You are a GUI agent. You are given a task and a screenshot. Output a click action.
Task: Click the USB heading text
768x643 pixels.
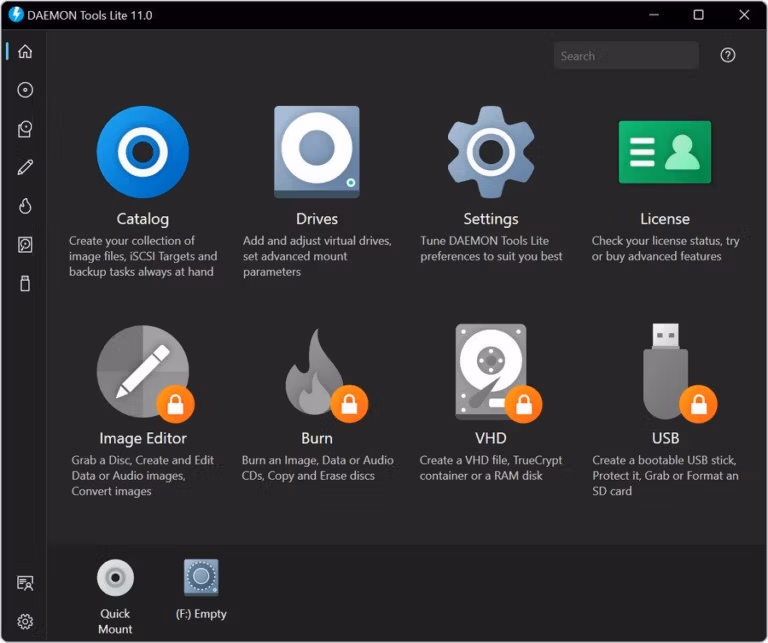665,438
